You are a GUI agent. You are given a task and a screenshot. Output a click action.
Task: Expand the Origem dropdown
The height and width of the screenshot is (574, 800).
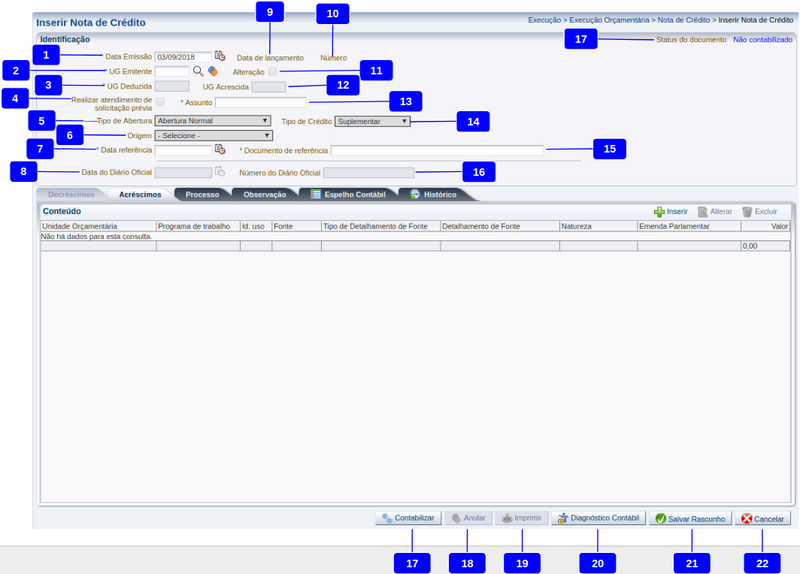tap(214, 135)
